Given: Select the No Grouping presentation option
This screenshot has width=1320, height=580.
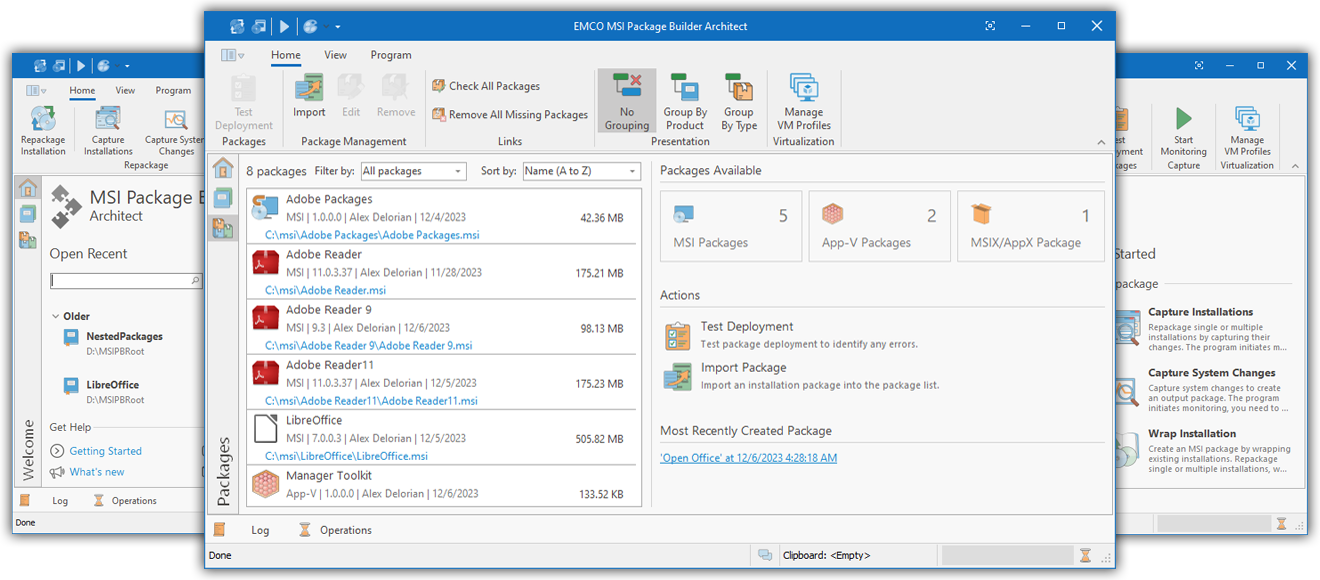Looking at the screenshot, I should tap(627, 101).
